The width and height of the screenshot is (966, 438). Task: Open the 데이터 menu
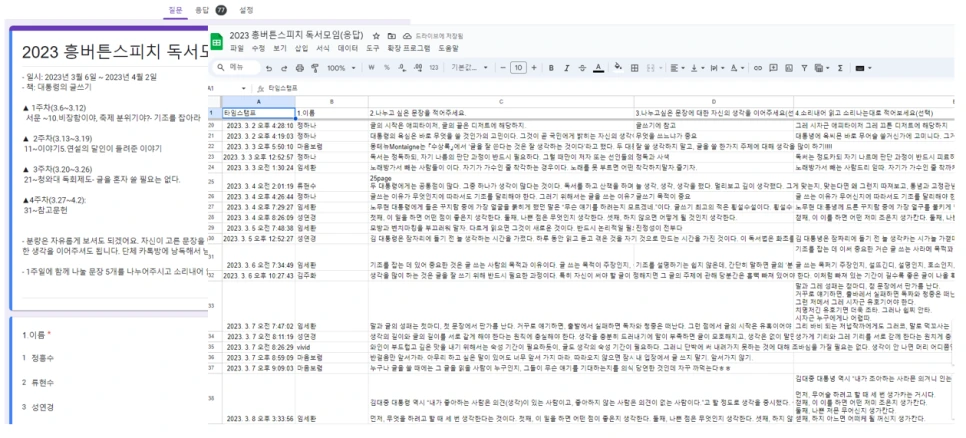click(348, 48)
